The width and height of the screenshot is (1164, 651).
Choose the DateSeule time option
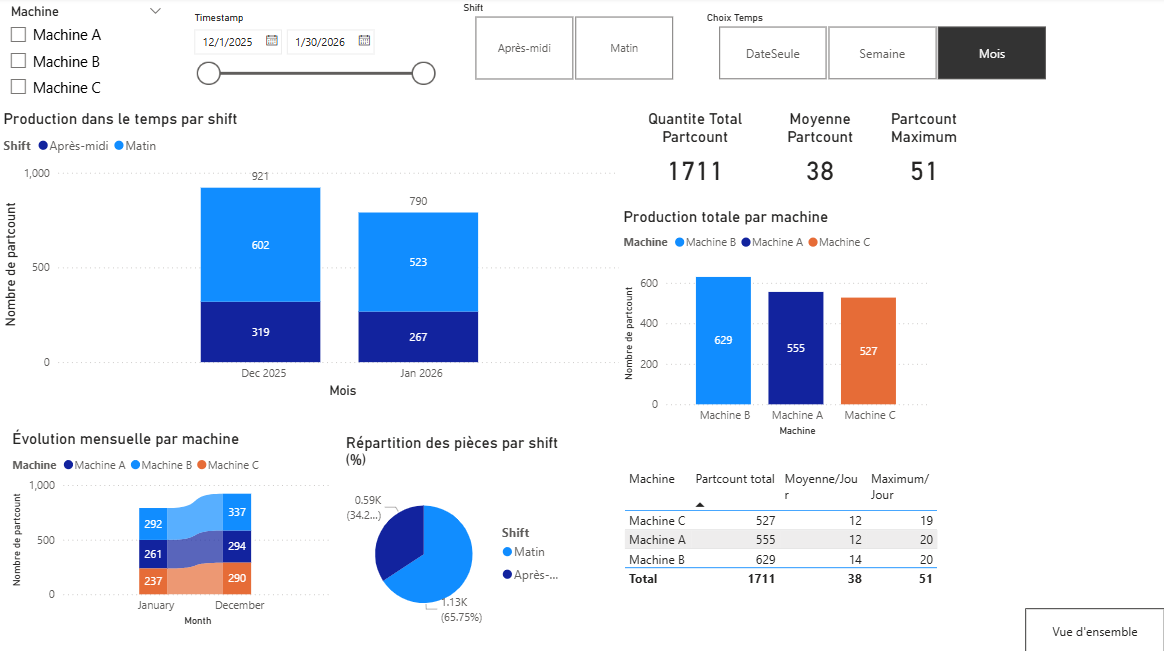pyautogui.click(x=772, y=53)
